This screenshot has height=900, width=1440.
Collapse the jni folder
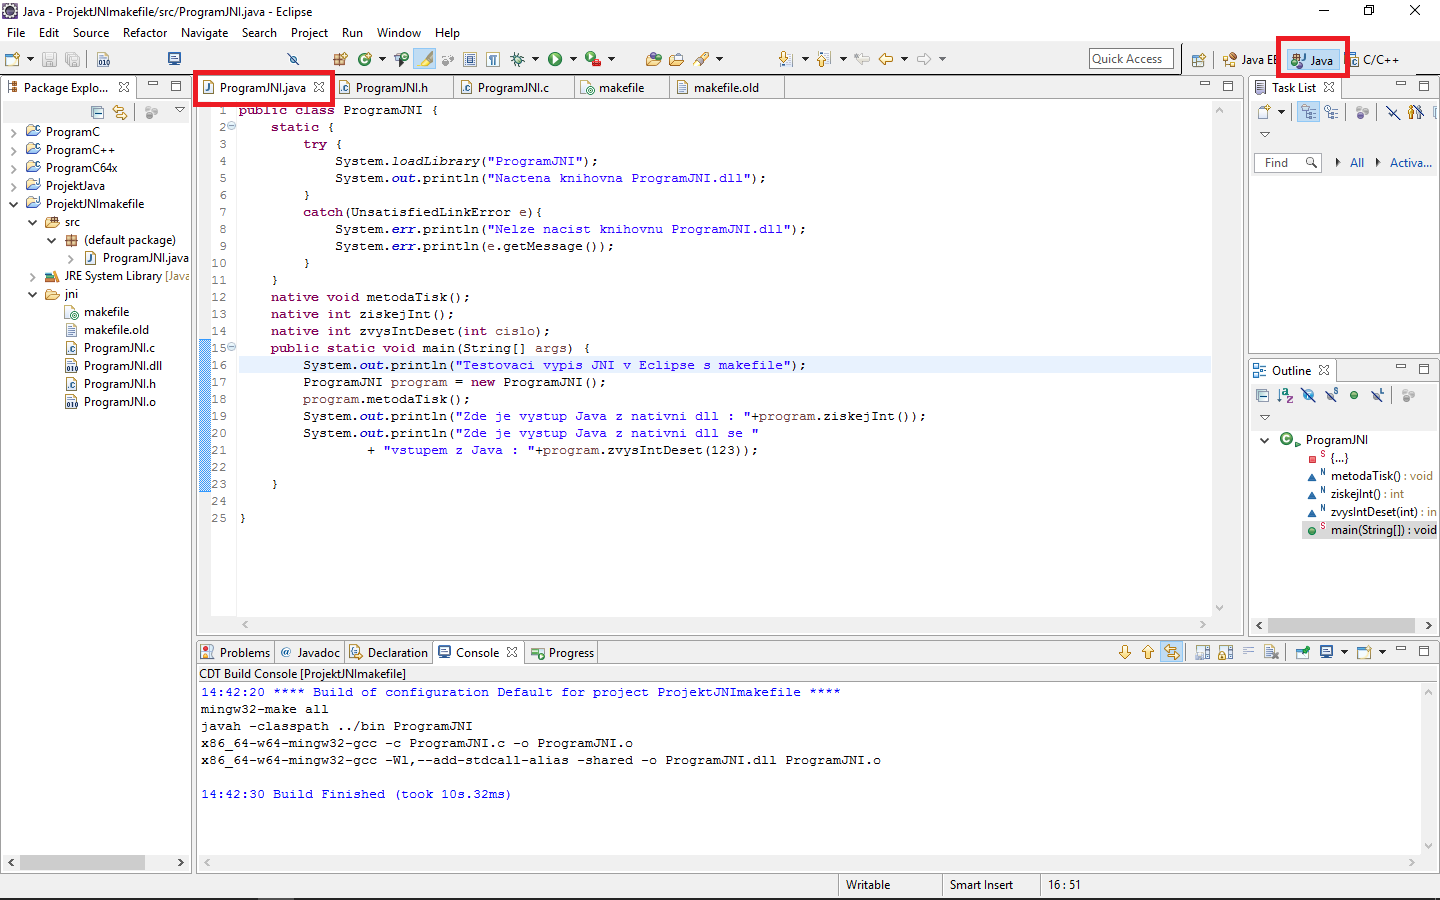(33, 293)
